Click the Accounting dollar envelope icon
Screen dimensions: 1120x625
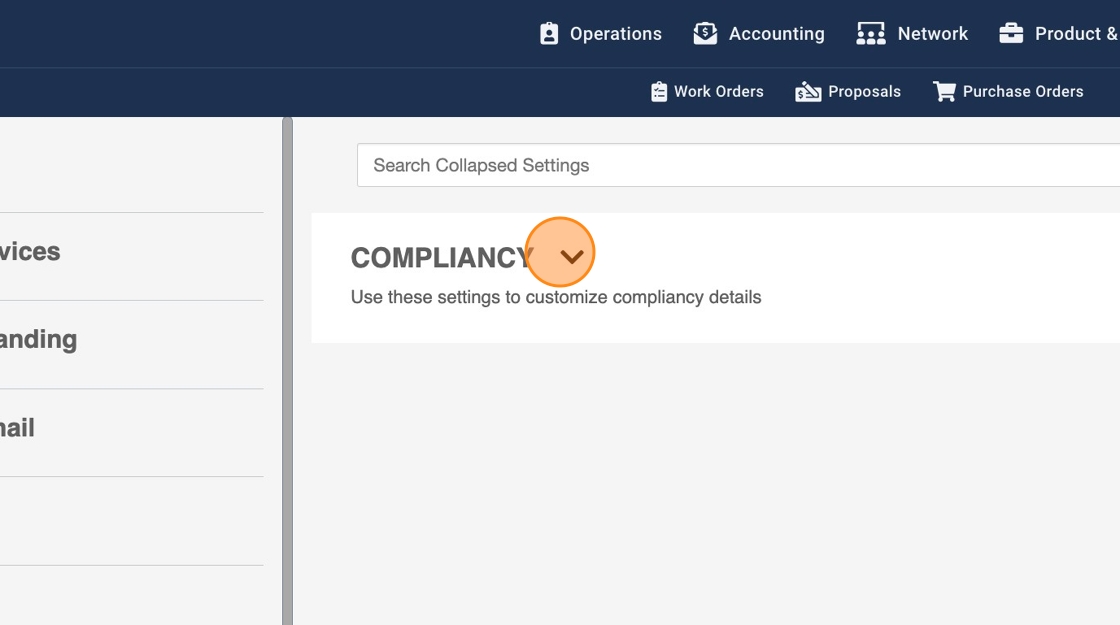click(705, 34)
